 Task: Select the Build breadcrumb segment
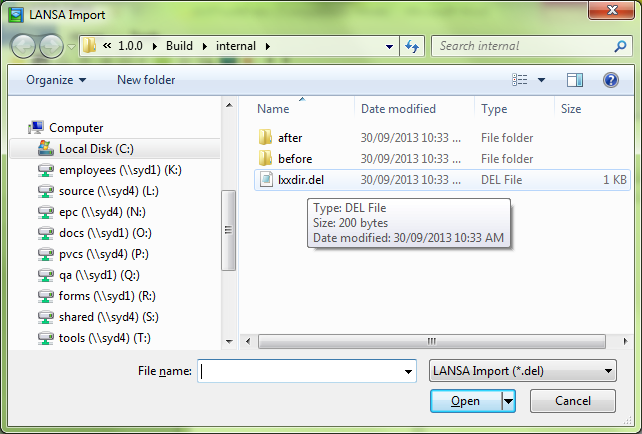click(179, 46)
